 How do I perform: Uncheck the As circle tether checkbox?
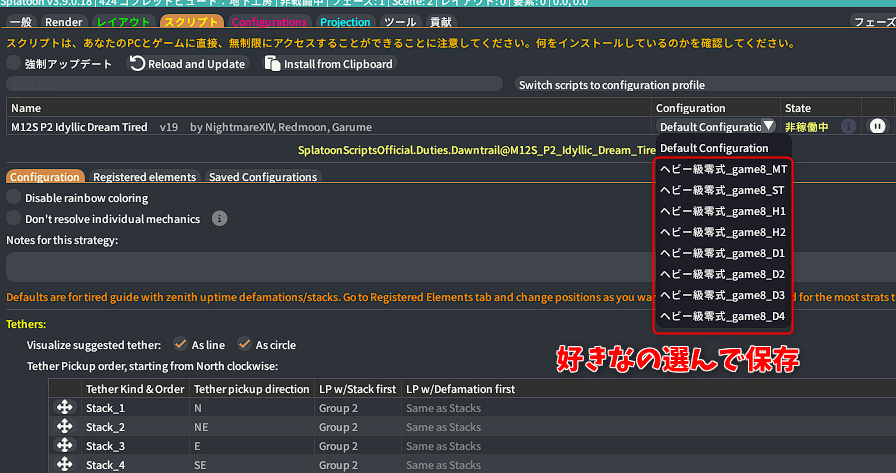coord(244,345)
